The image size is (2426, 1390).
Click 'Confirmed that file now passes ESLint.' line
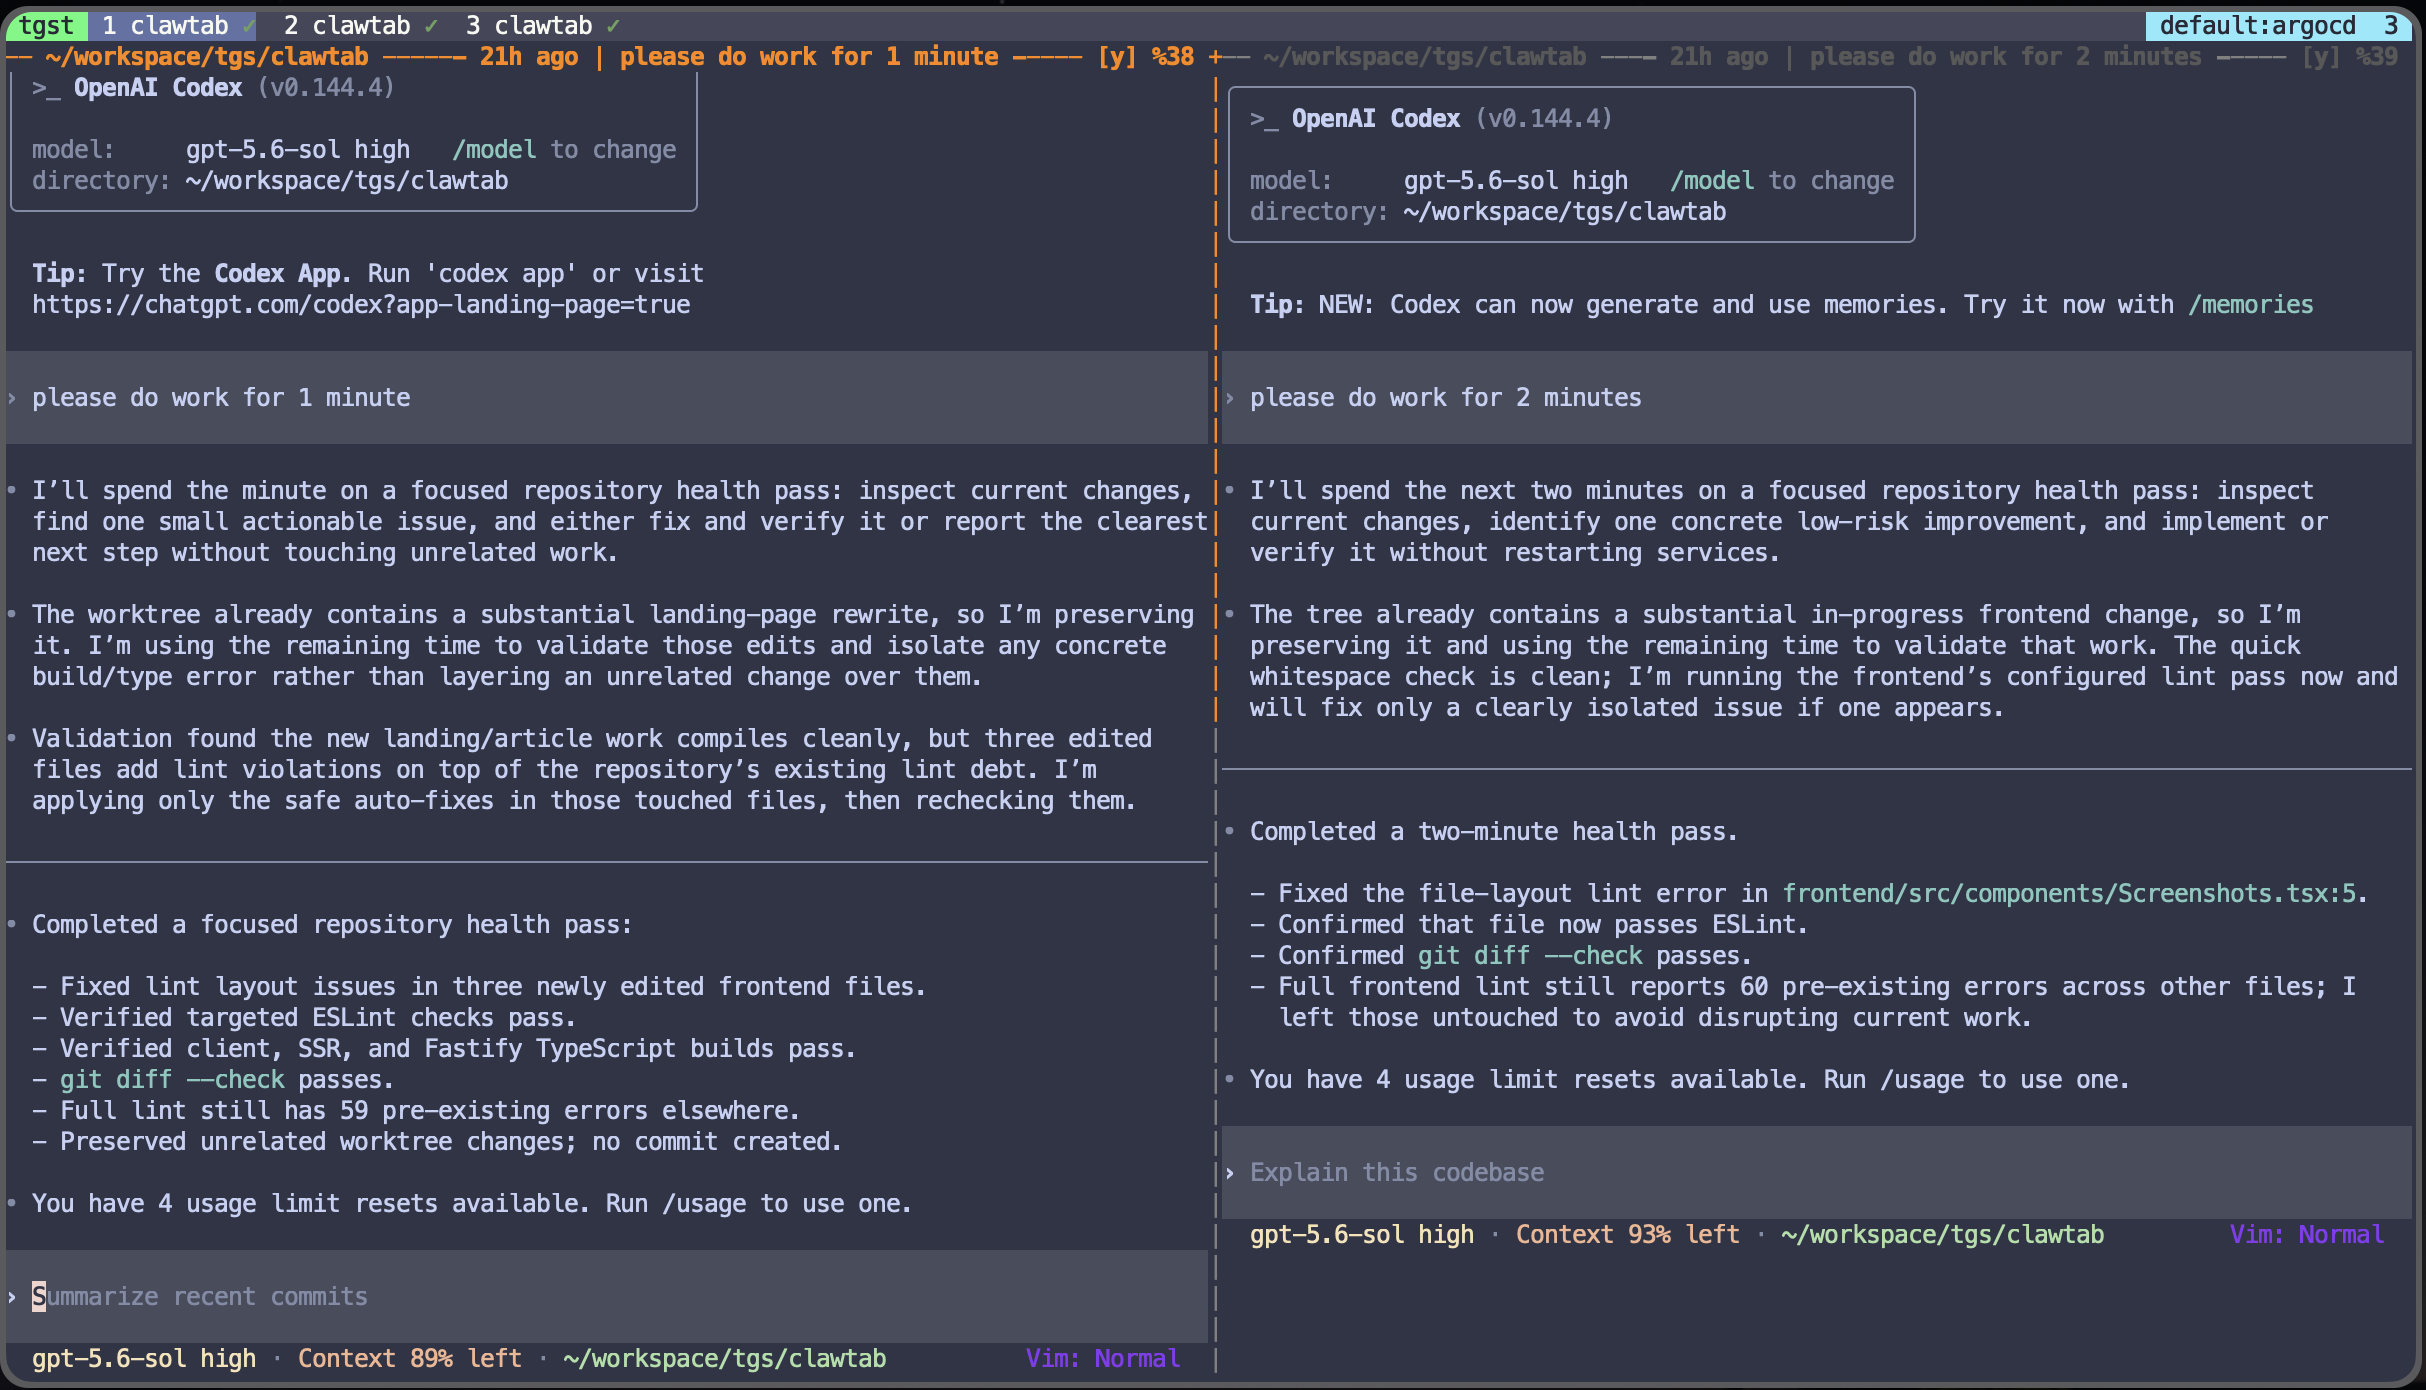pos(1530,924)
